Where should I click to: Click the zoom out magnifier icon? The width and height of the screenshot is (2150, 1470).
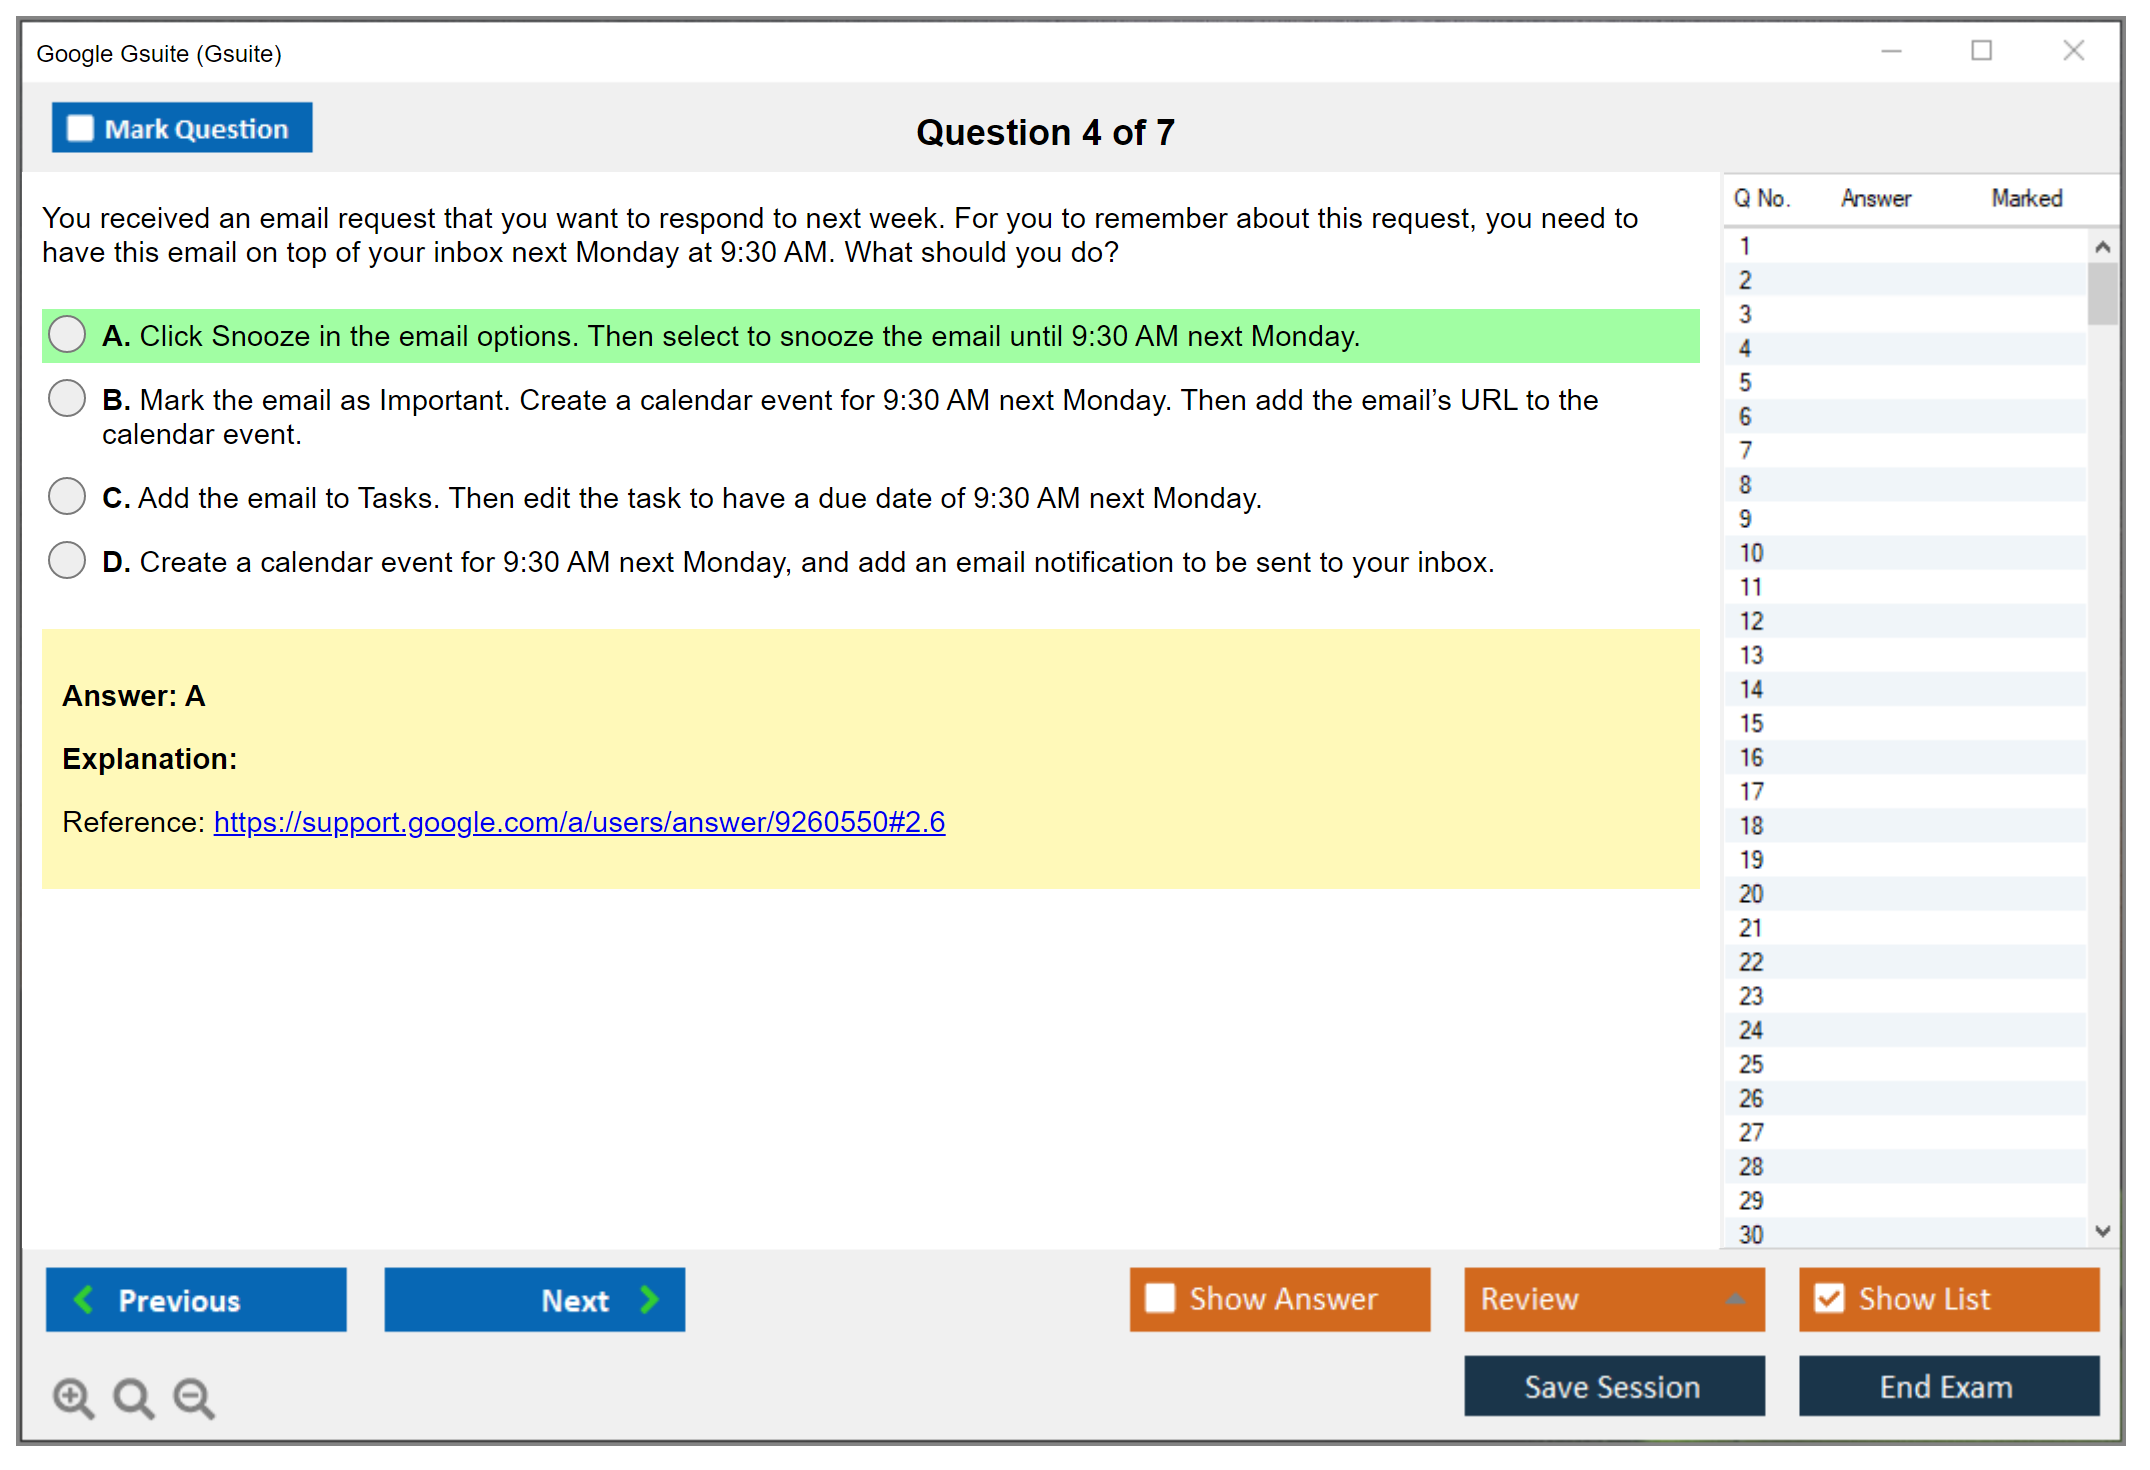tap(193, 1397)
